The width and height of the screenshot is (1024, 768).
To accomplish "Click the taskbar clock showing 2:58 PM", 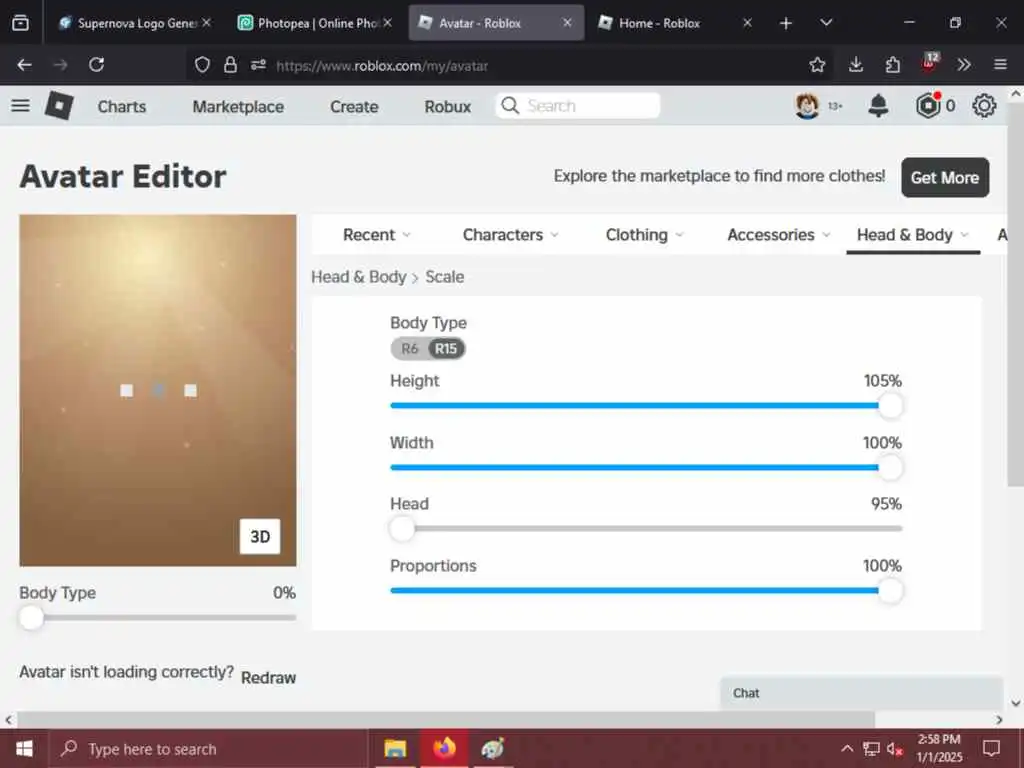I will point(939,748).
